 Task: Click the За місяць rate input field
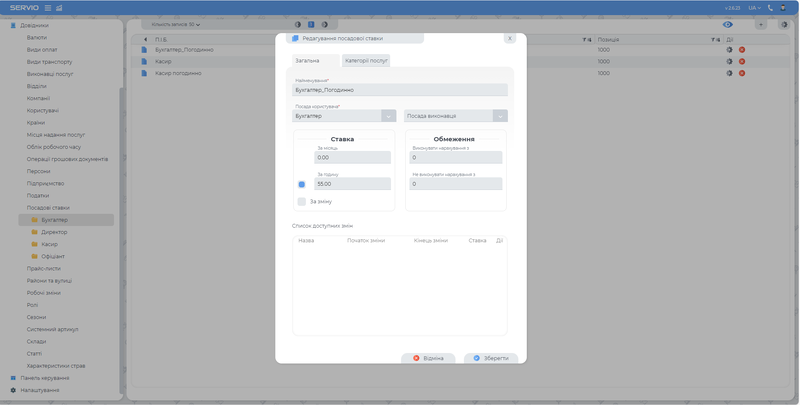point(352,157)
